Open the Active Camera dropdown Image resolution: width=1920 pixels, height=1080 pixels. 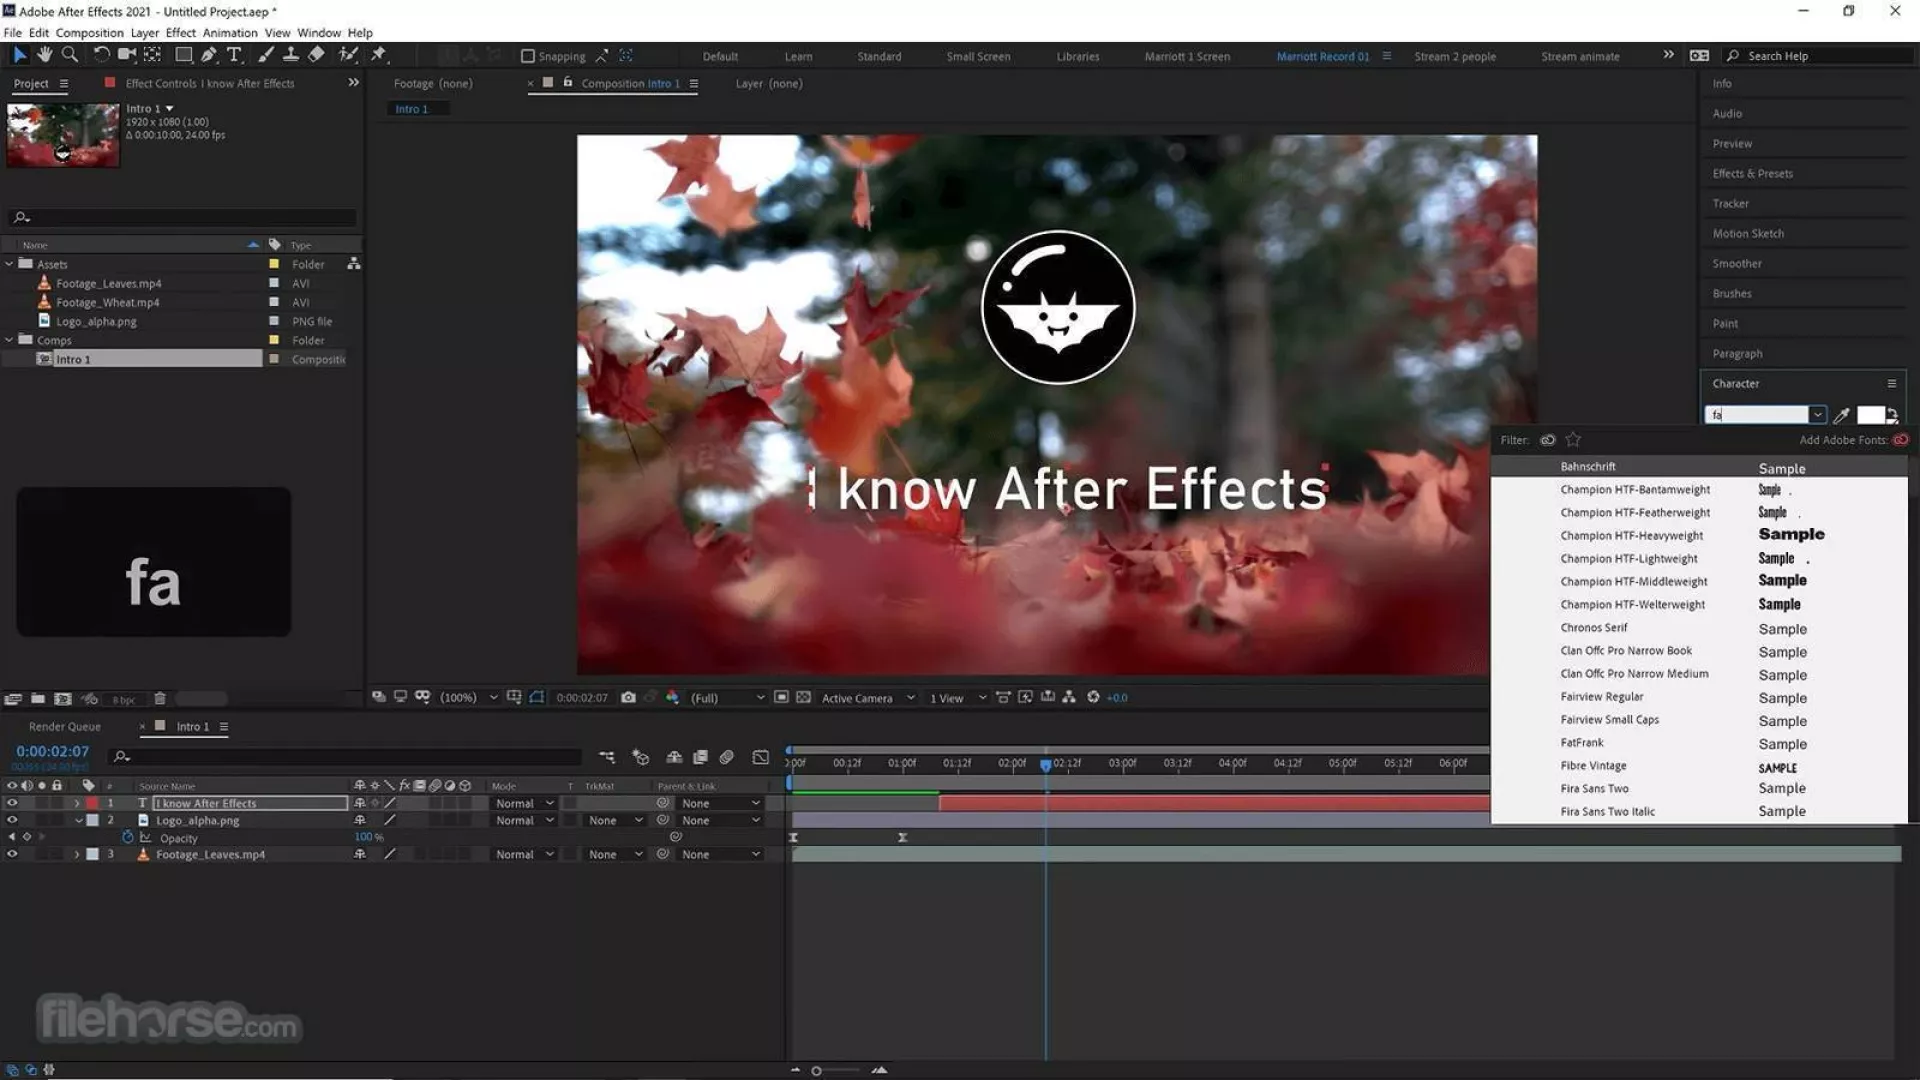[867, 698]
